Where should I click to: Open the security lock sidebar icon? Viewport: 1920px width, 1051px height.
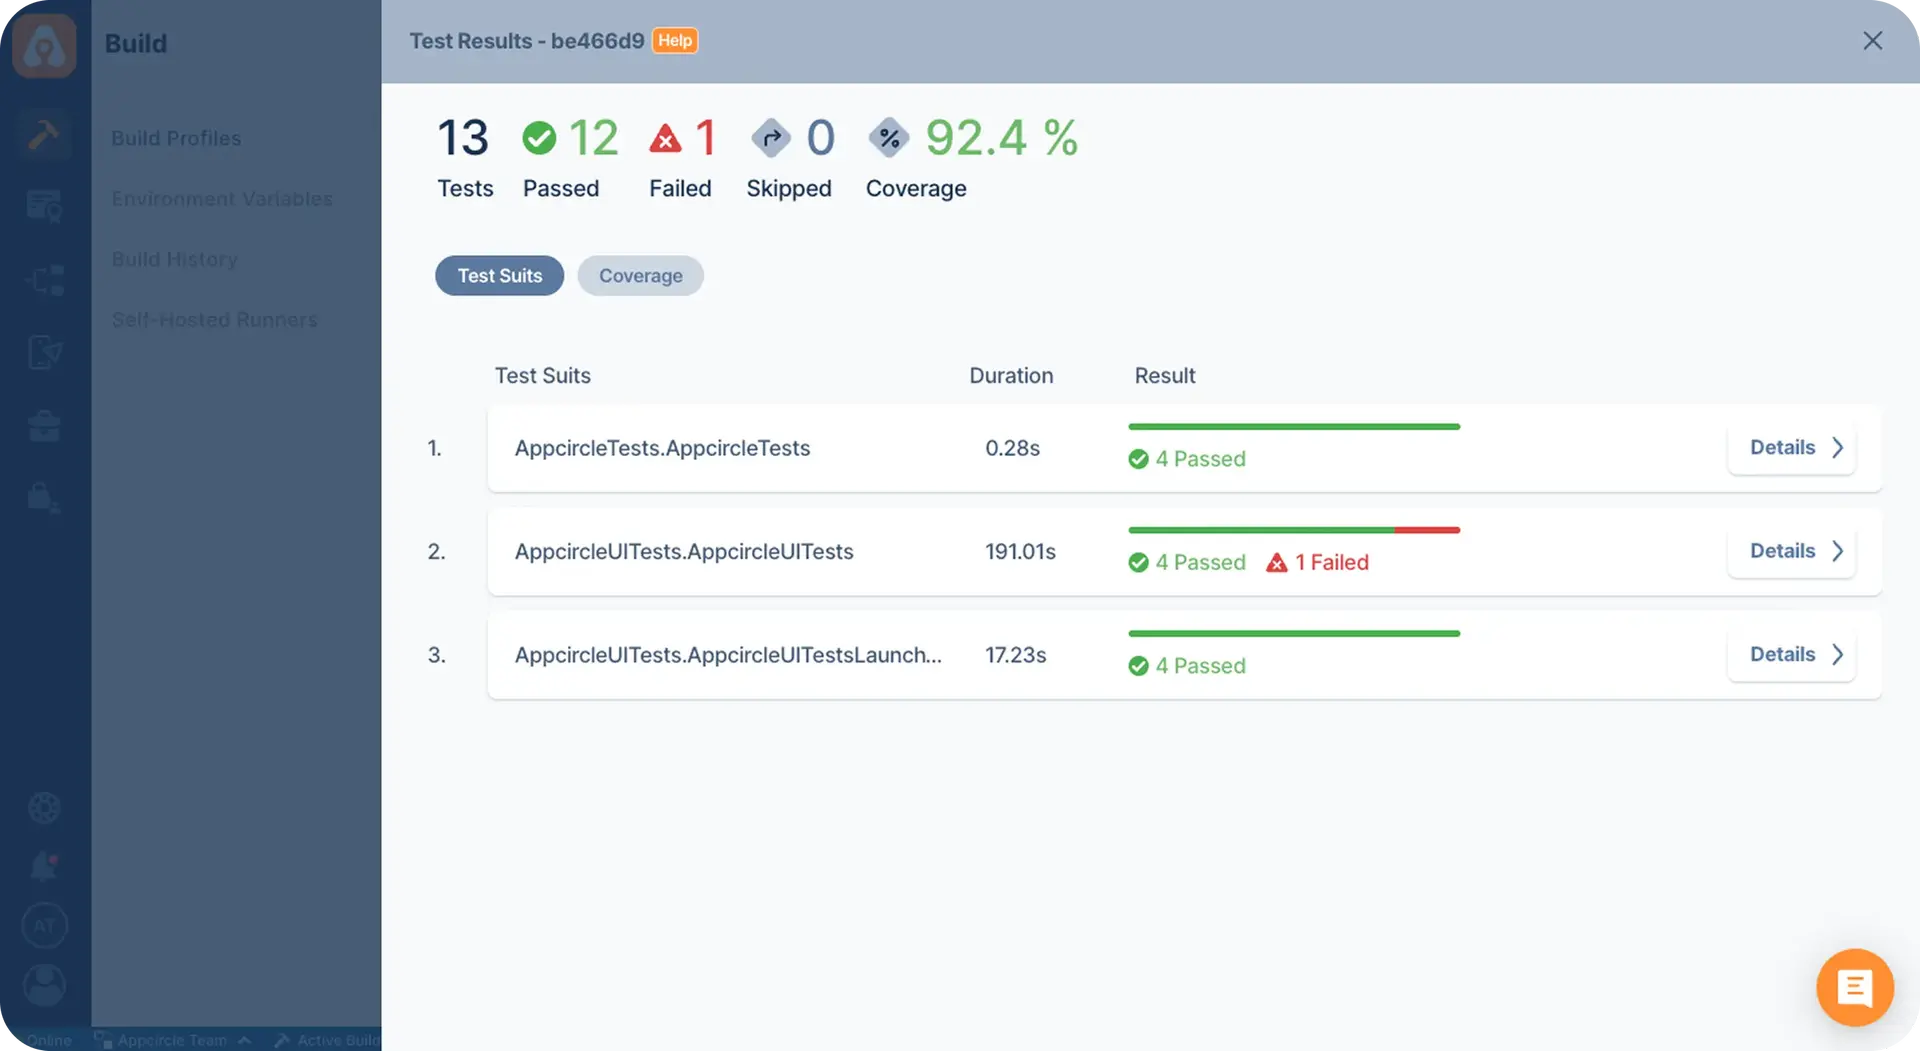tap(45, 498)
